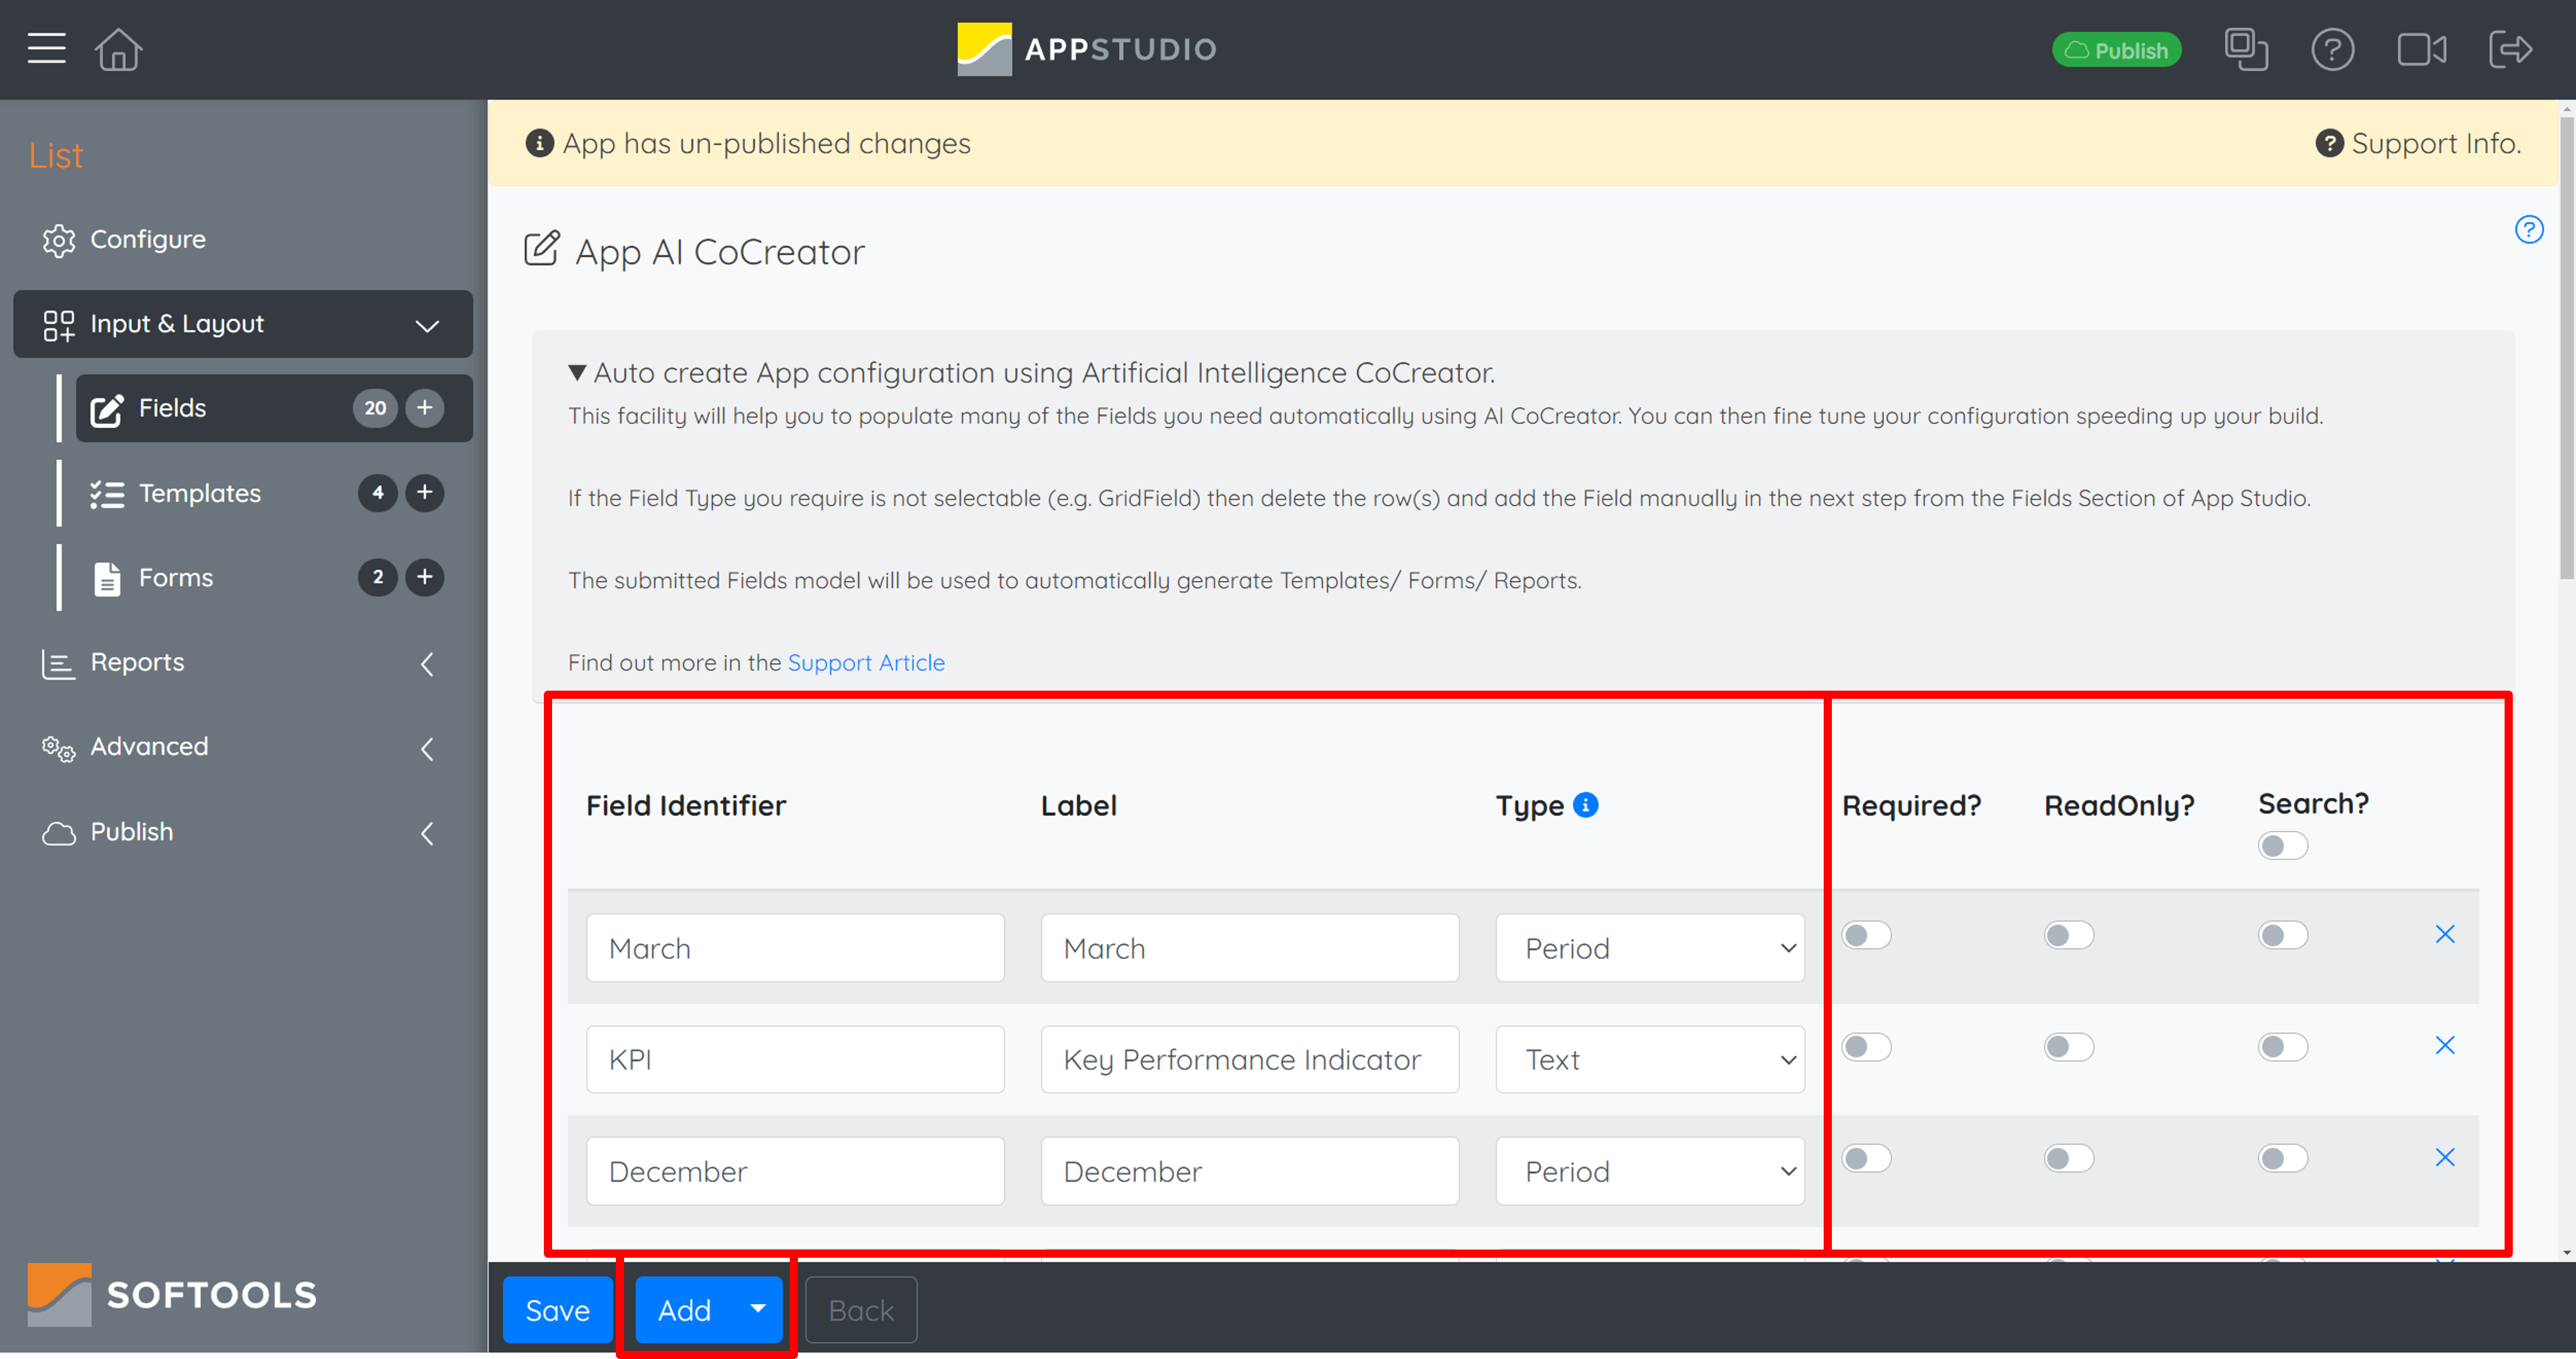Image resolution: width=2576 pixels, height=1359 pixels.
Task: Open the video camera icon
Action: pyautogui.click(x=2421, y=49)
